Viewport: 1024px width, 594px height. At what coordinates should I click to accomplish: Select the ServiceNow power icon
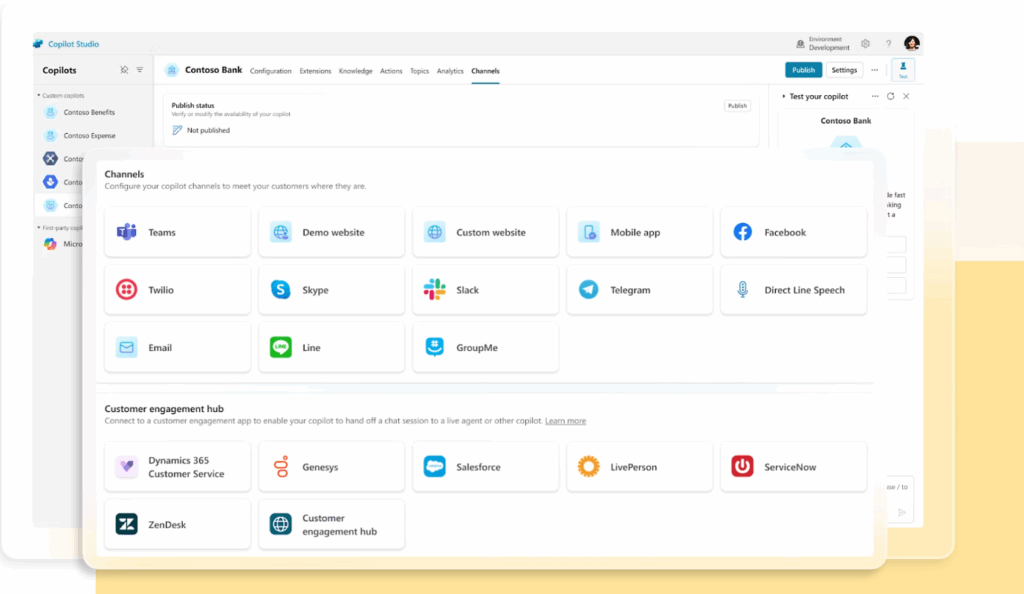(743, 467)
